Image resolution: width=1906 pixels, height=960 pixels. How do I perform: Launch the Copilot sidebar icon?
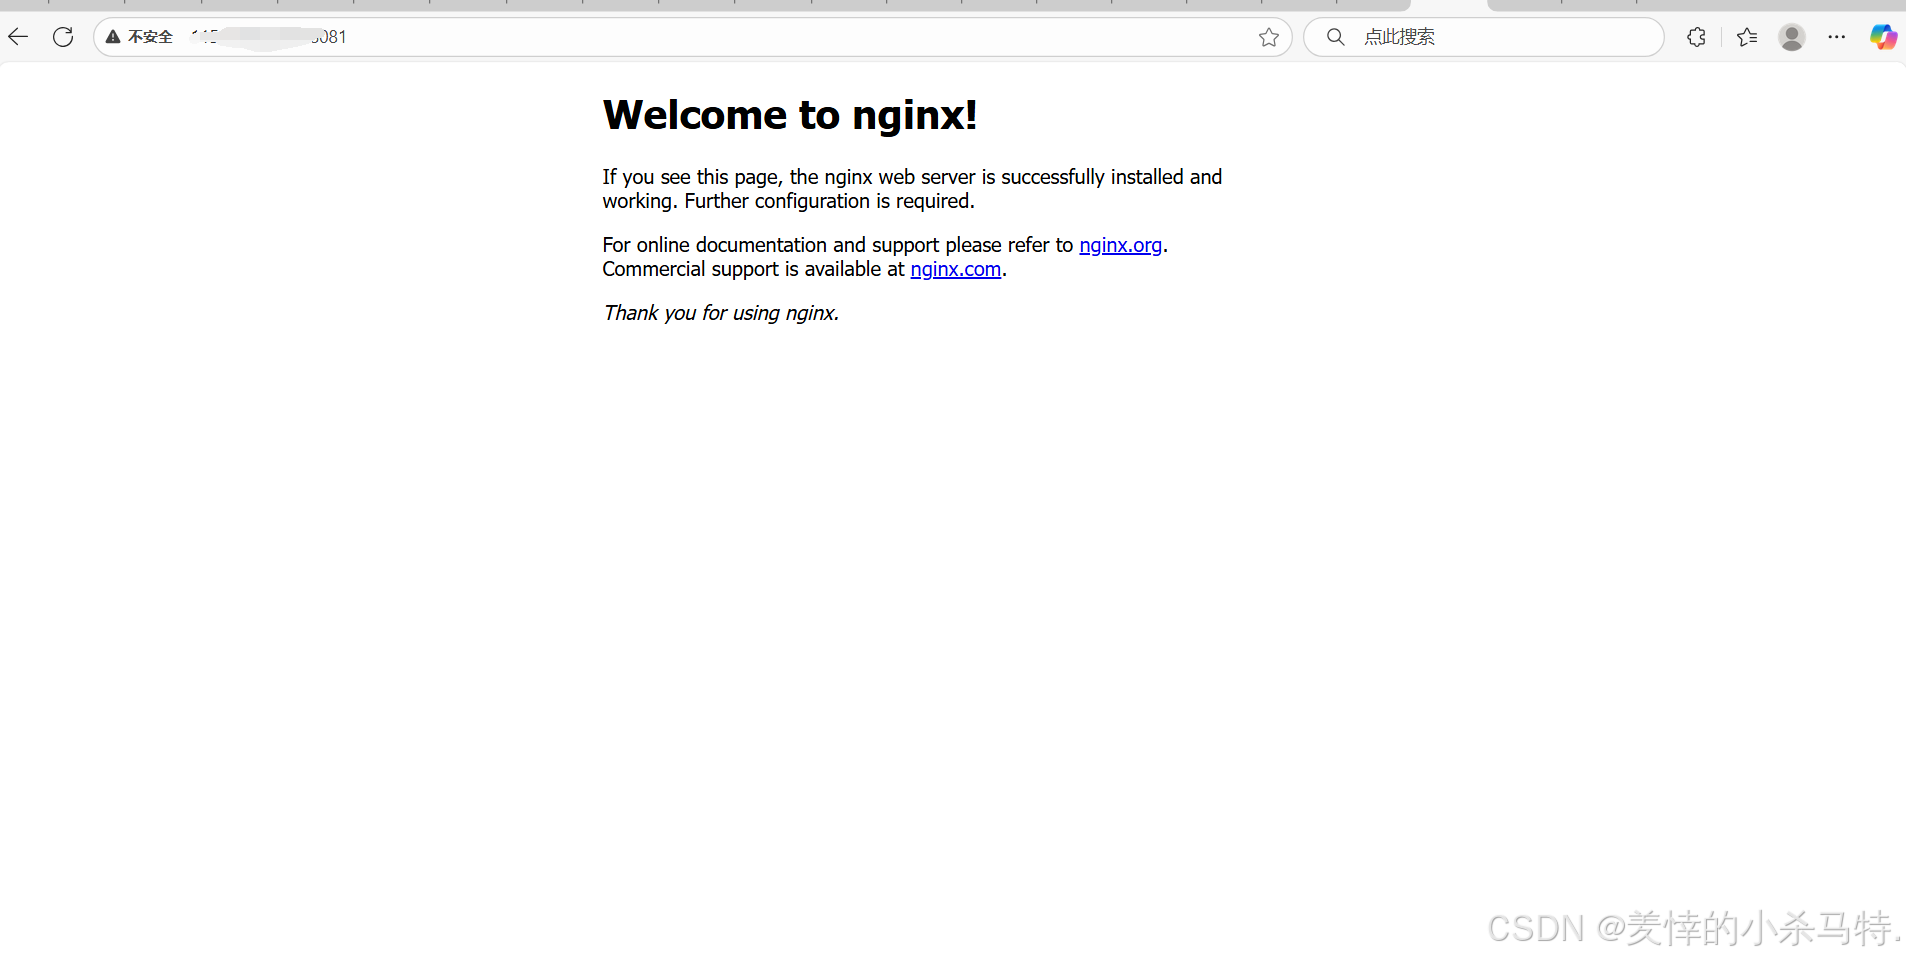tap(1884, 37)
